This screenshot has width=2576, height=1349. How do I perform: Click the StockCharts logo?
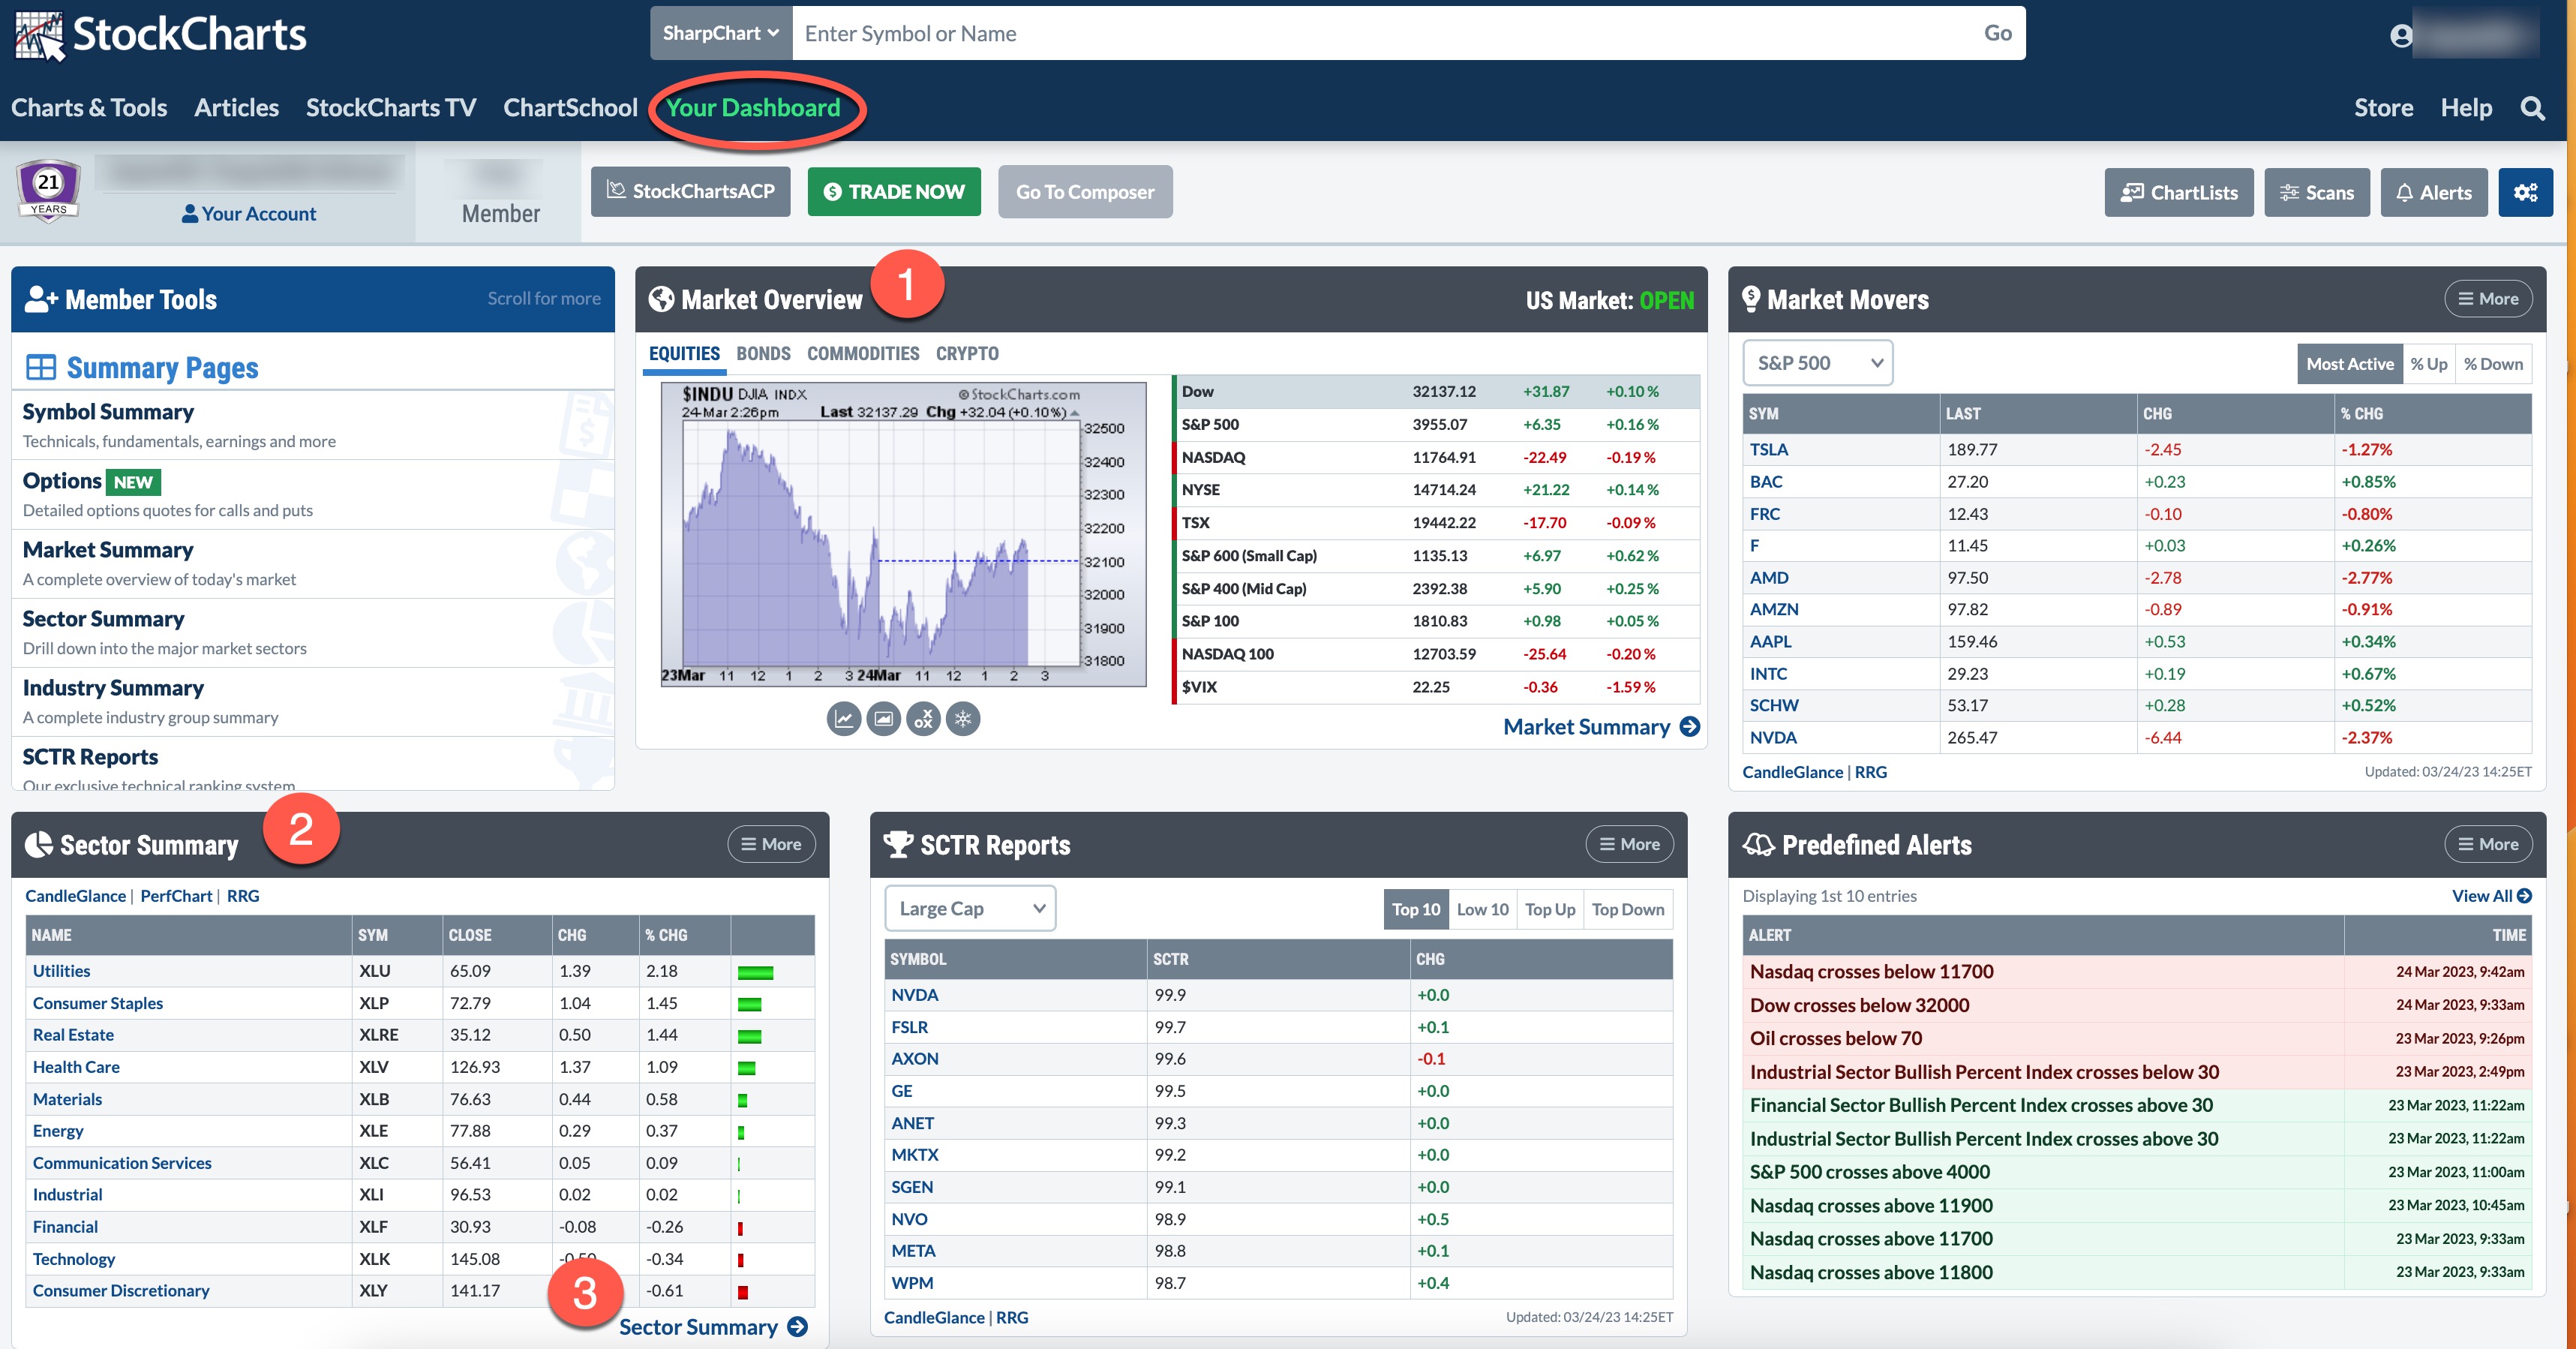[x=161, y=34]
